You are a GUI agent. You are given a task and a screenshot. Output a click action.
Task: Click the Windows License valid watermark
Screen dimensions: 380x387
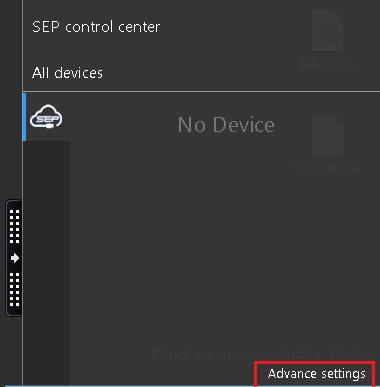click(x=264, y=353)
